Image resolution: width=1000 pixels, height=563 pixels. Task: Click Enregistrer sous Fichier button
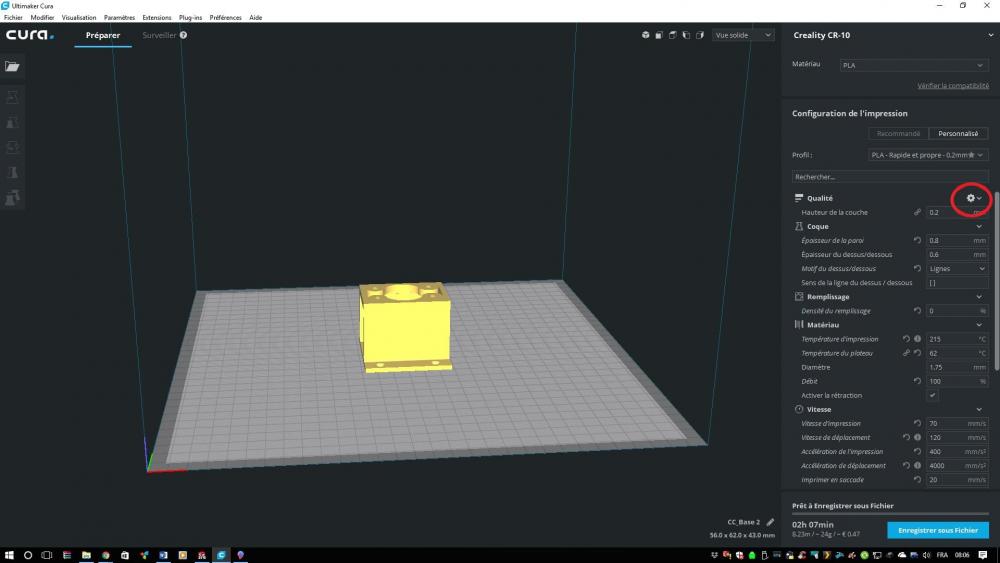click(938, 530)
